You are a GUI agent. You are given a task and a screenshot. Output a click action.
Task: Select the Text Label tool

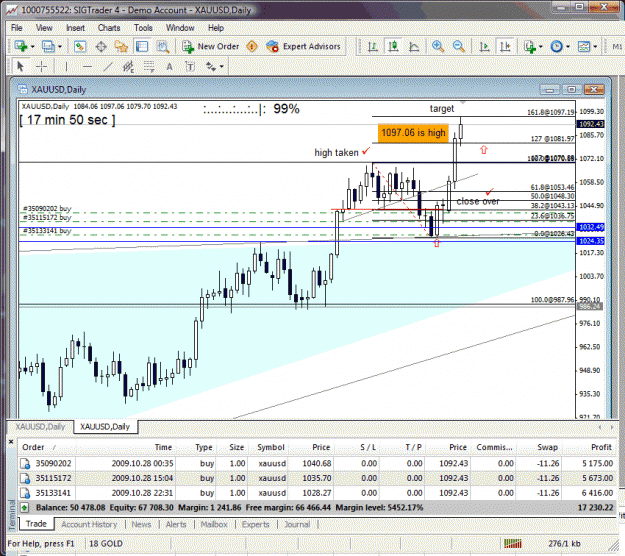[x=190, y=66]
